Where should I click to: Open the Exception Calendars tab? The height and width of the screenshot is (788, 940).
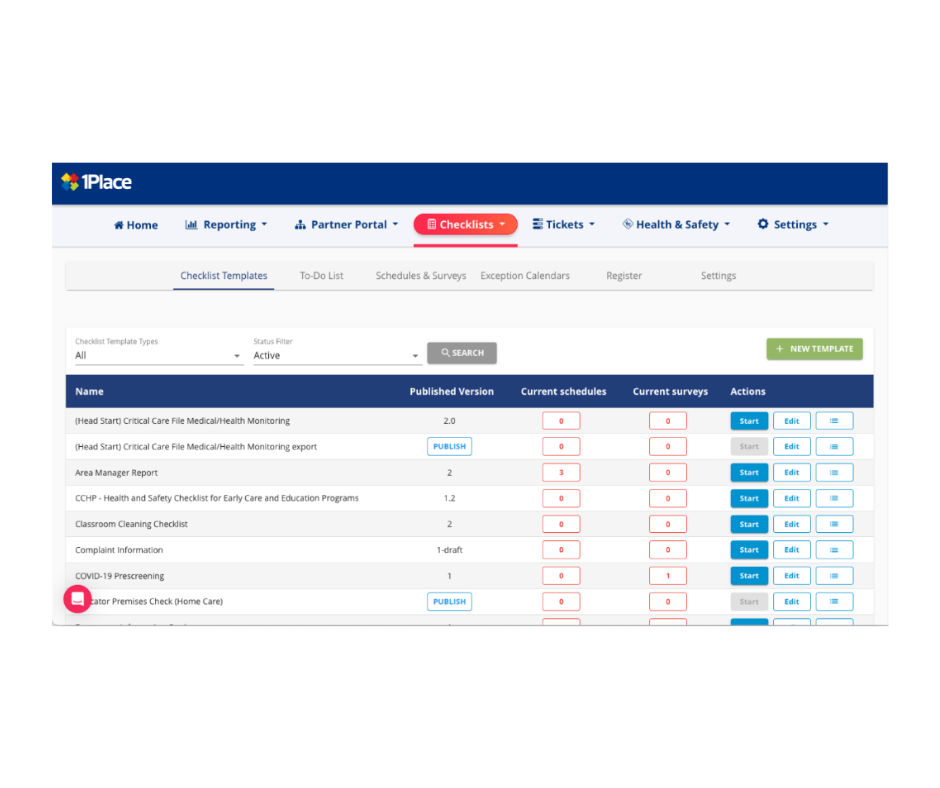click(x=525, y=276)
